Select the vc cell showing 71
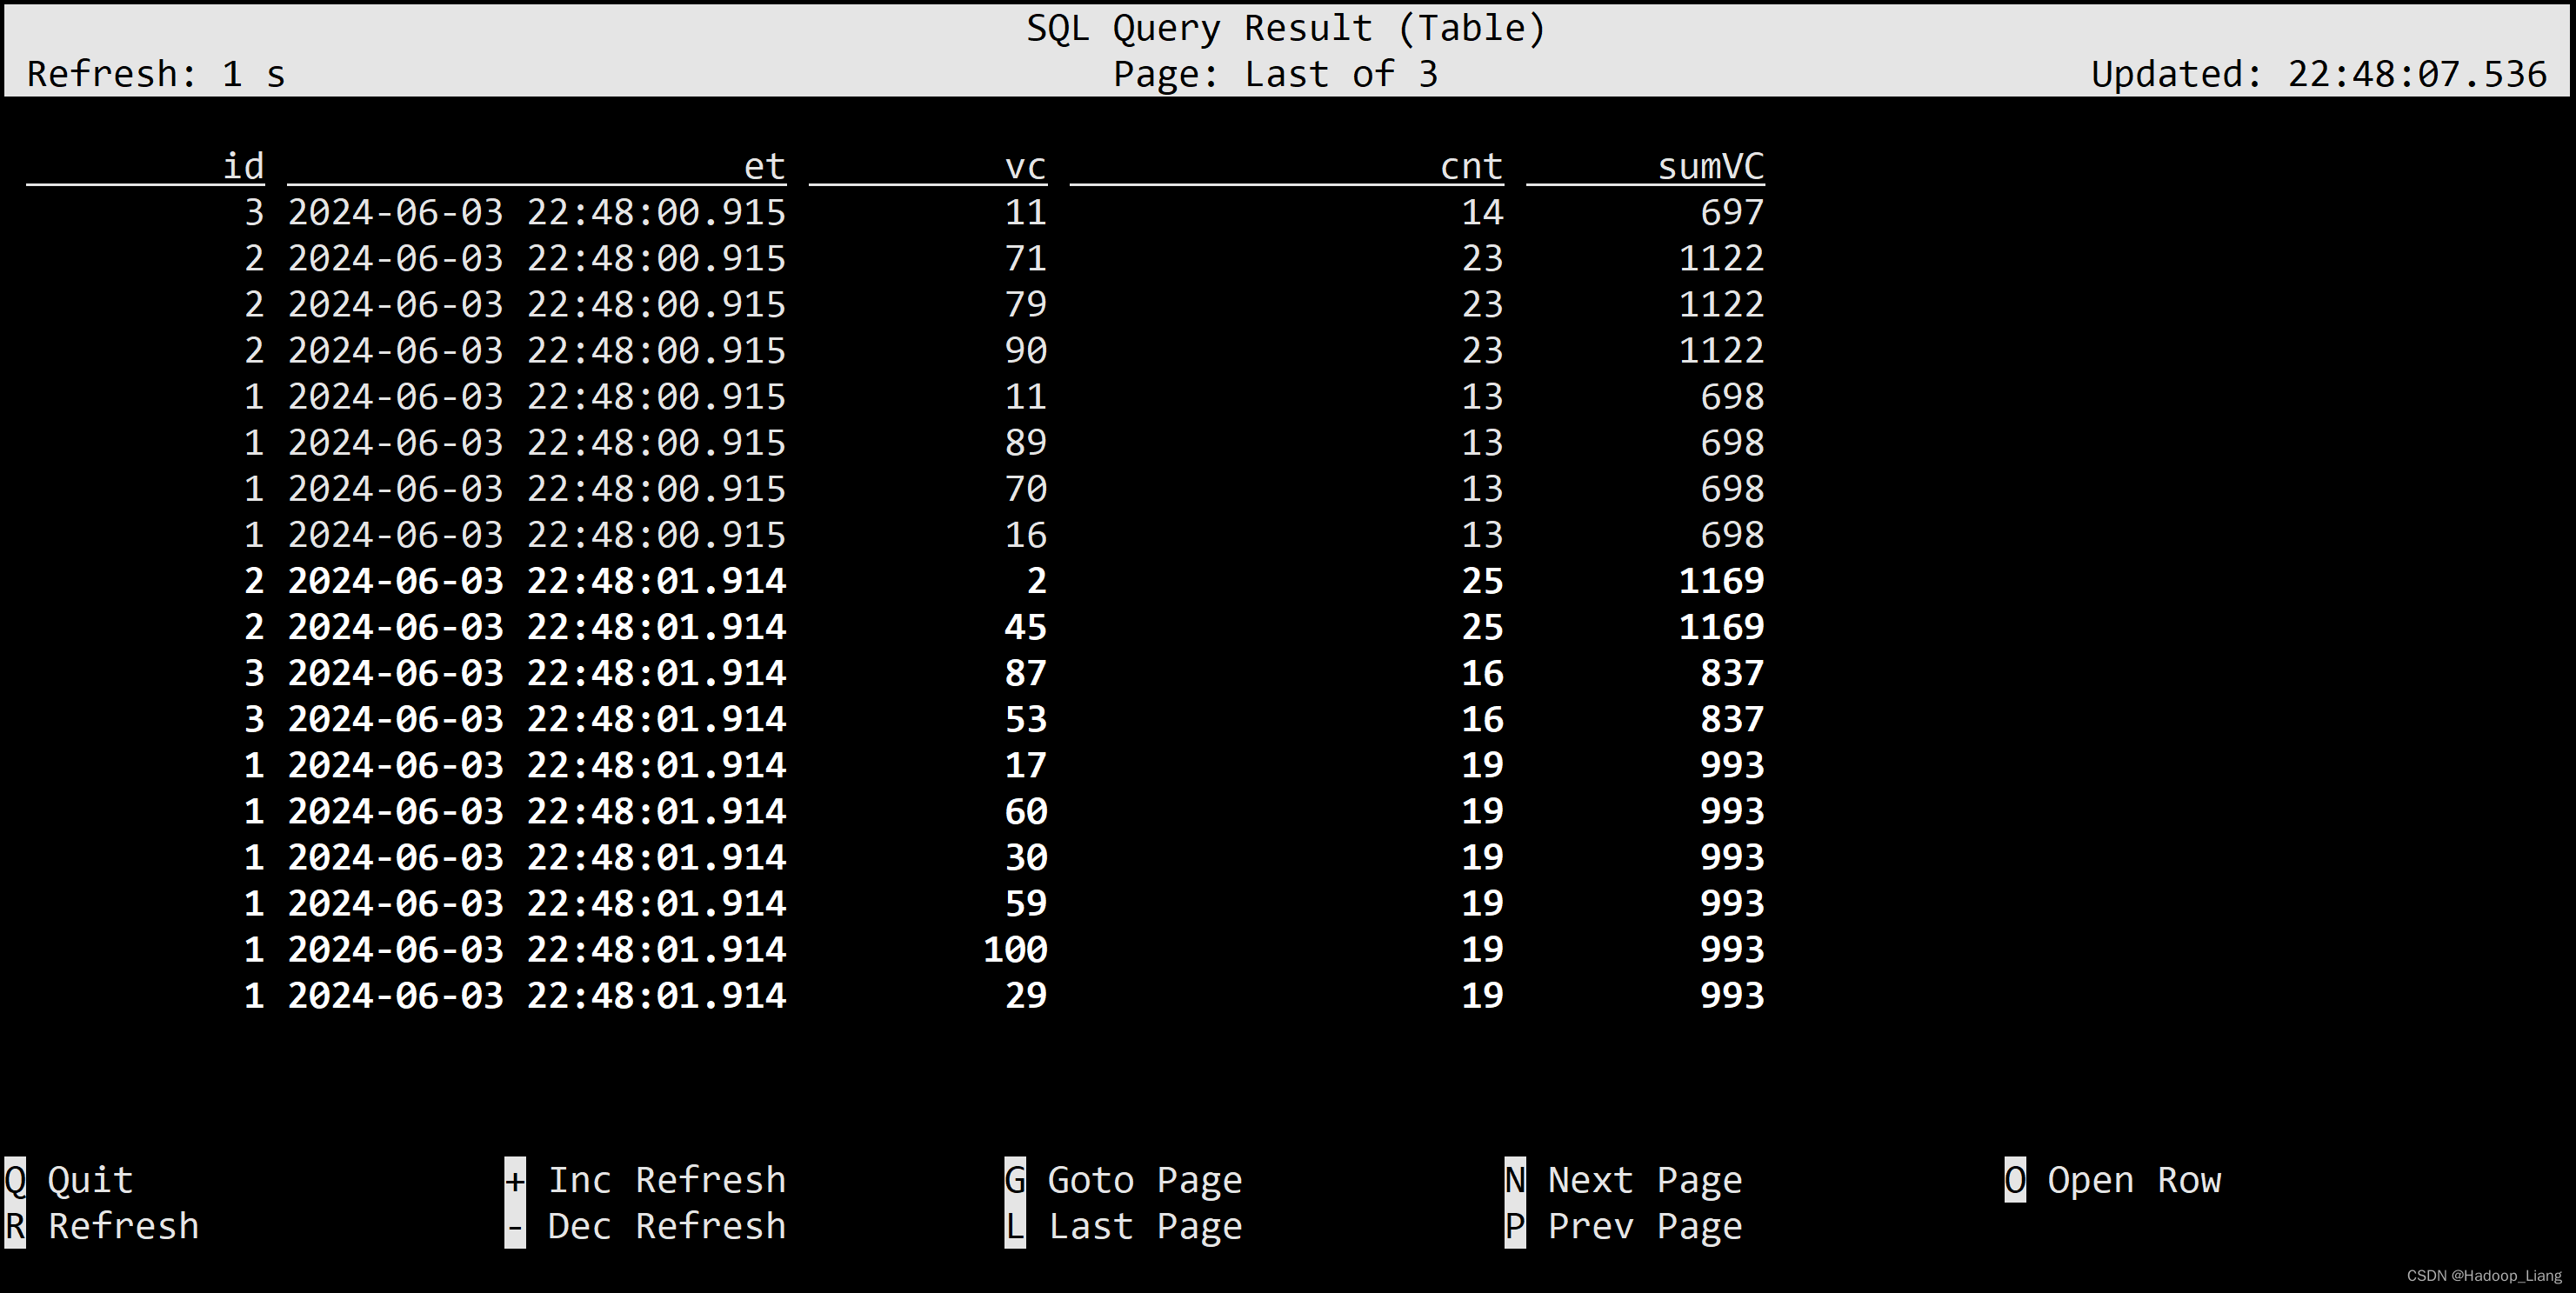This screenshot has height=1293, width=2576. (1026, 258)
